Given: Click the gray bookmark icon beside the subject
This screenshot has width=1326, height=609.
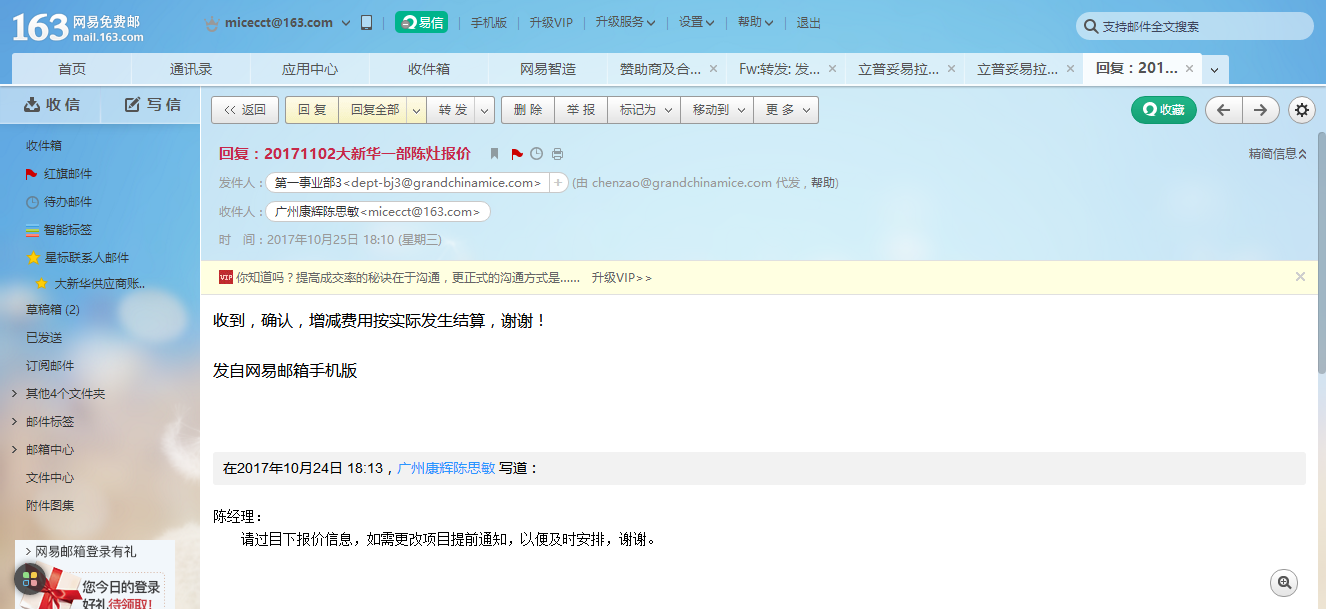Looking at the screenshot, I should tap(494, 154).
